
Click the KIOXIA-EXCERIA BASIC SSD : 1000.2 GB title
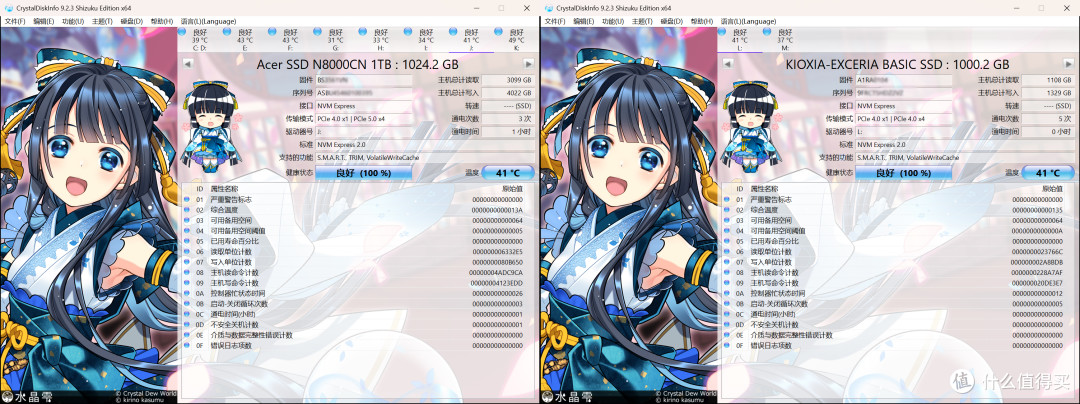pyautogui.click(x=897, y=65)
